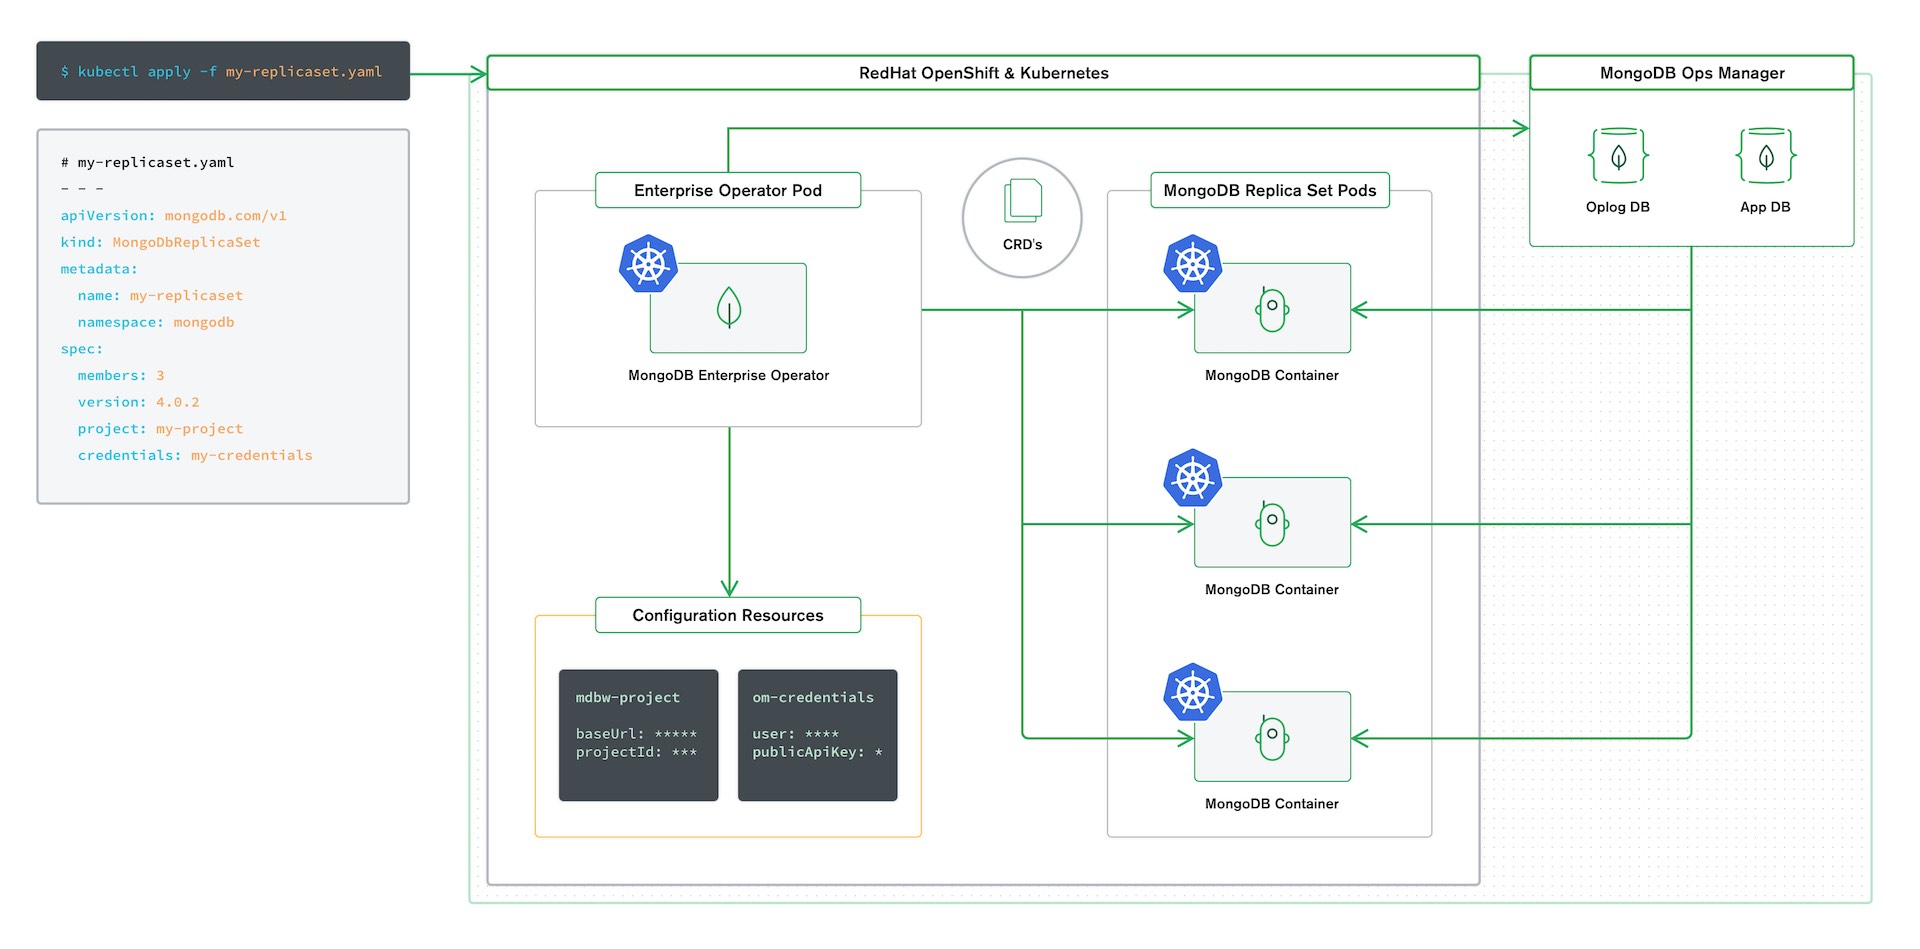Click the 'metadata:' line in the YAML
The image size is (1920, 949).
[x=99, y=269]
